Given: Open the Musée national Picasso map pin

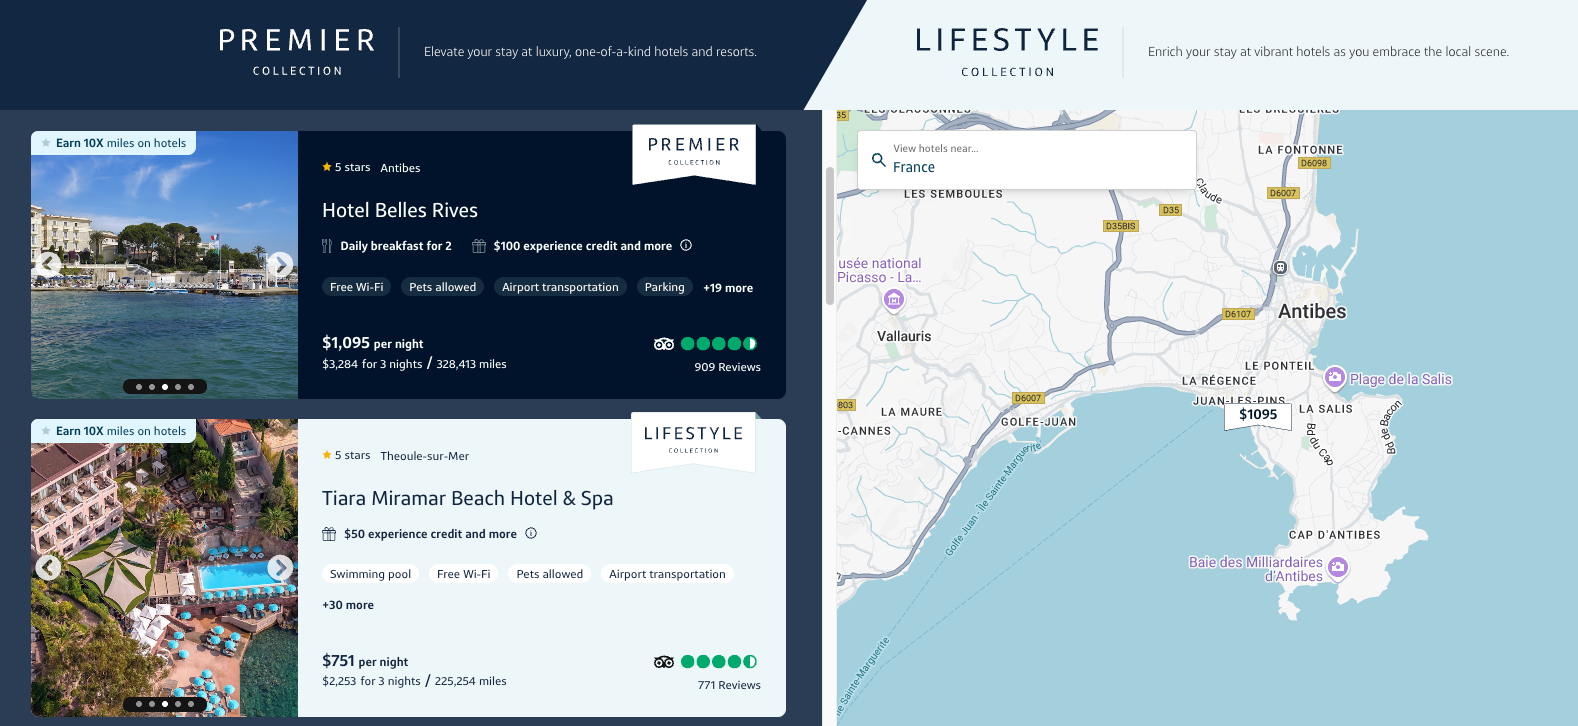Looking at the screenshot, I should (x=894, y=298).
